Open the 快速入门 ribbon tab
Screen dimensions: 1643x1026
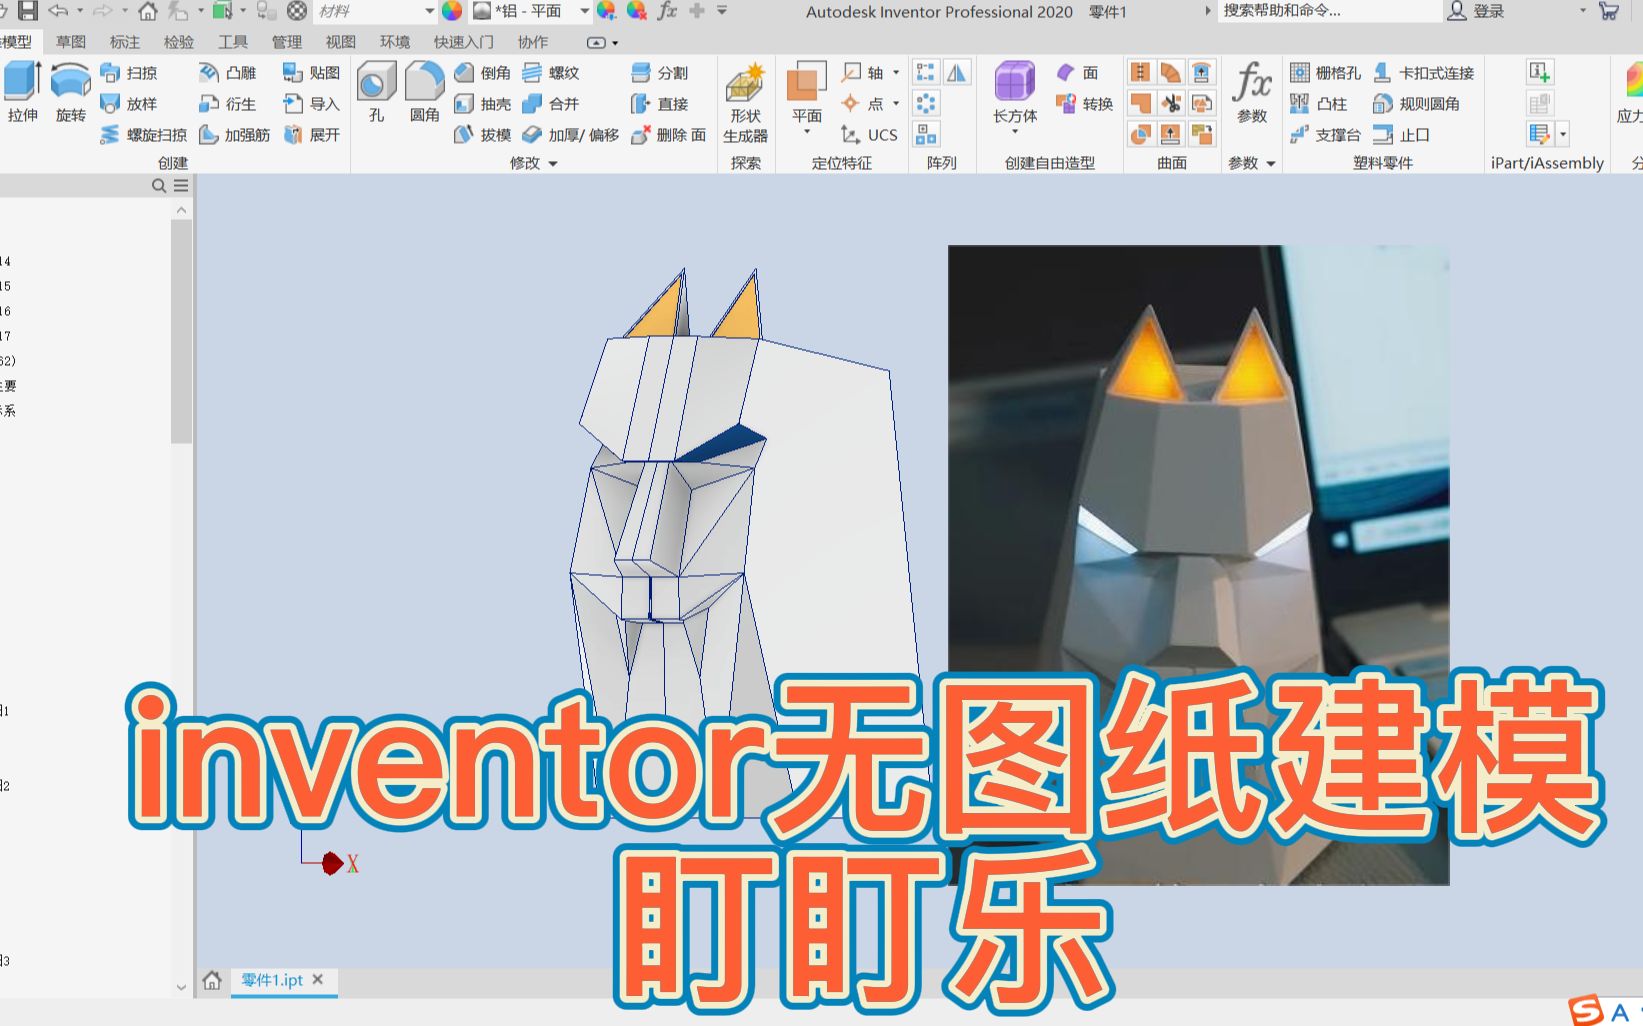pos(464,42)
